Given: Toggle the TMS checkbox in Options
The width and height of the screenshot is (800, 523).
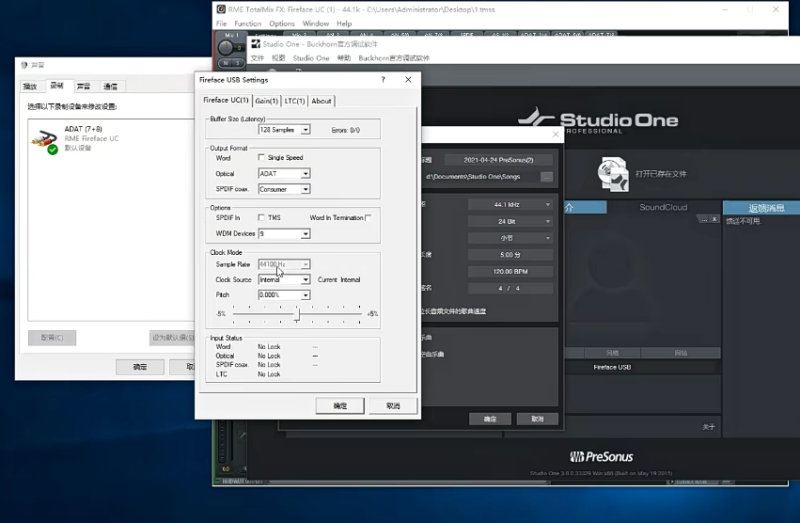Looking at the screenshot, I should [262, 217].
